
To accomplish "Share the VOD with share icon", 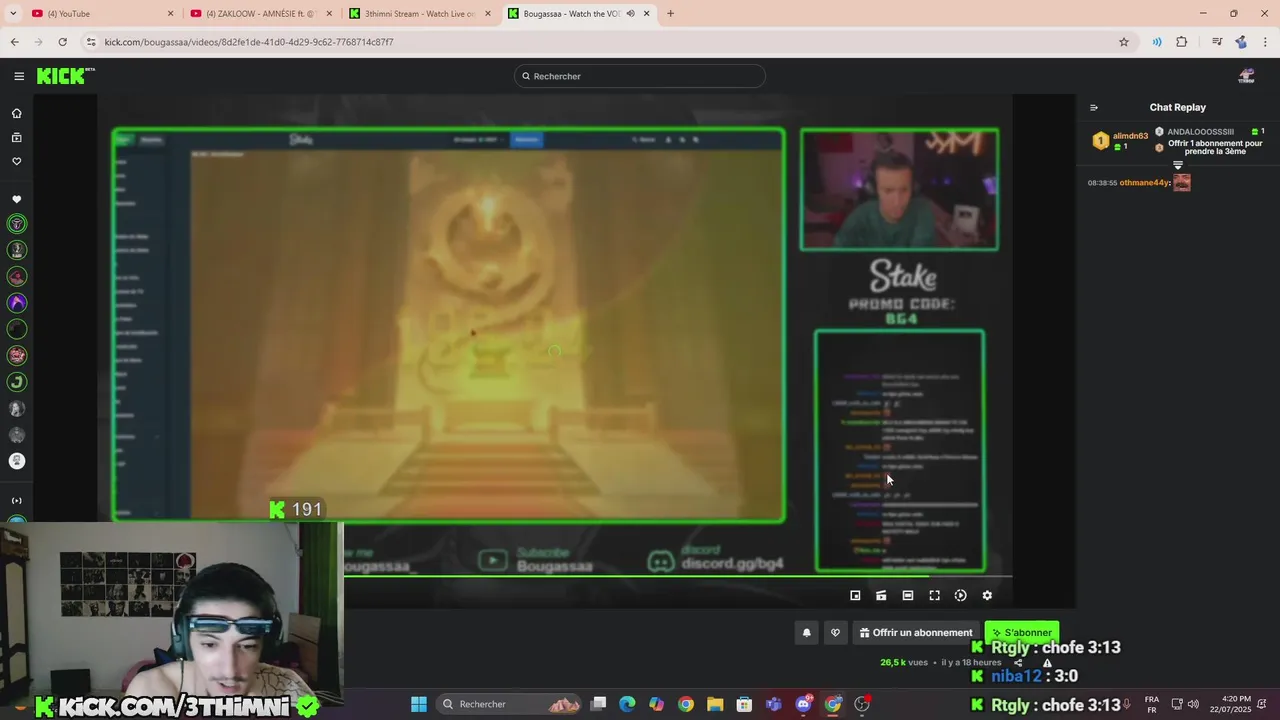I will (1018, 662).
